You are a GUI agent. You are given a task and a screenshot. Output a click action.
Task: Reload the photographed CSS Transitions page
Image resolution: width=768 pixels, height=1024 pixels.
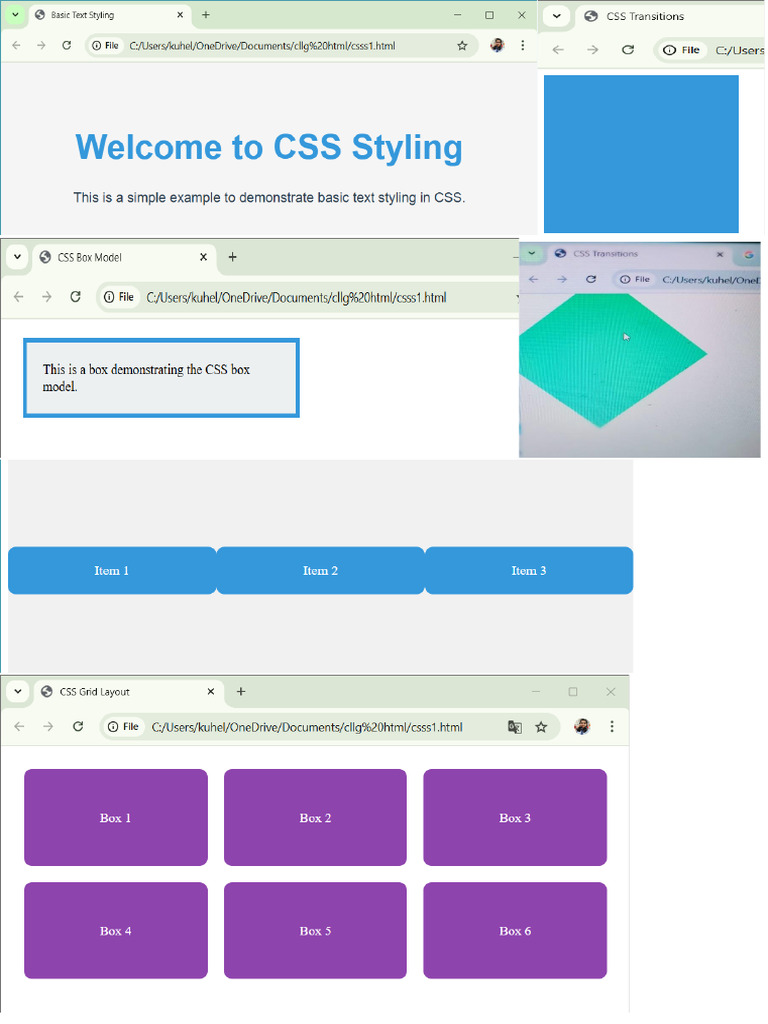(591, 280)
